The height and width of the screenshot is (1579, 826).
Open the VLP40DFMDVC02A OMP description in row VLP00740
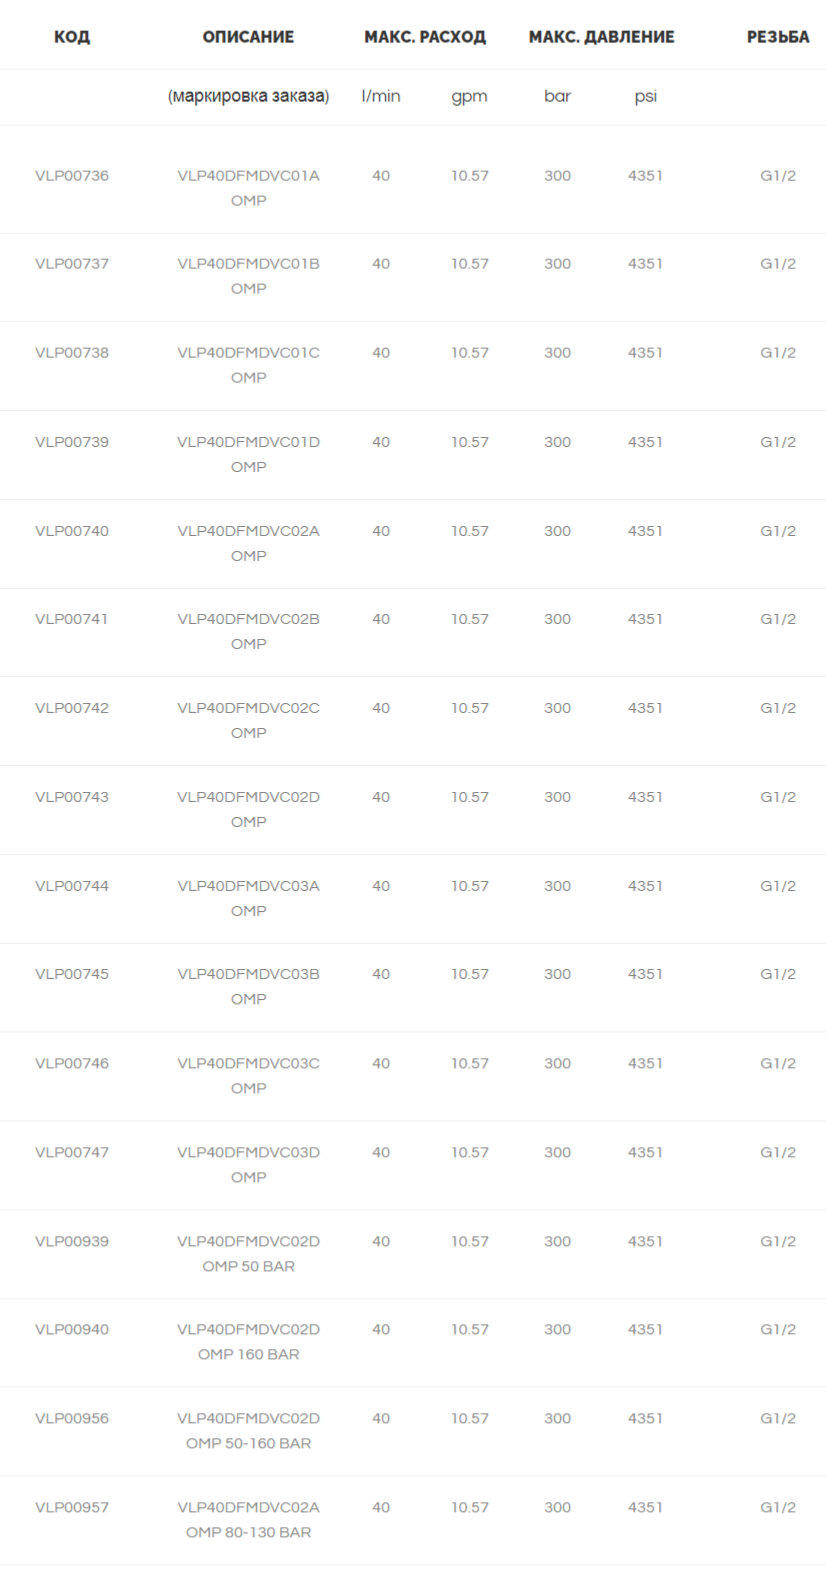[248, 543]
